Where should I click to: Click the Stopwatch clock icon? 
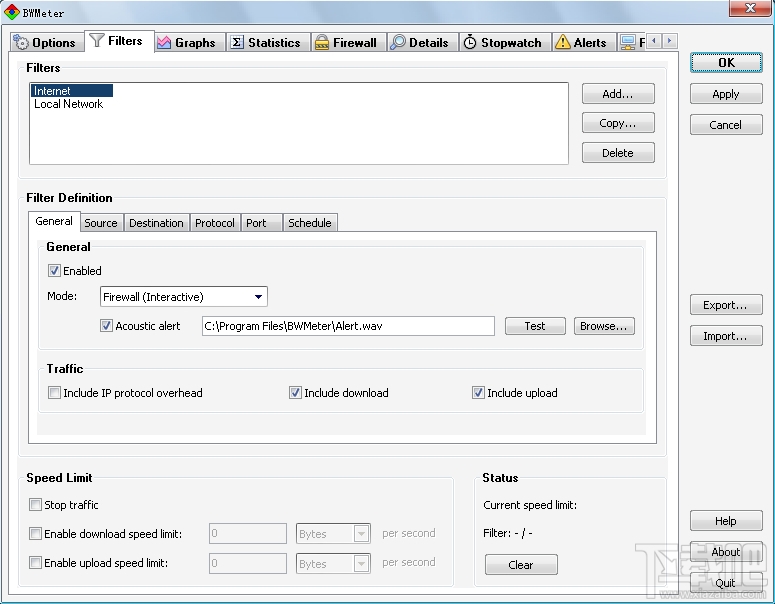click(470, 43)
